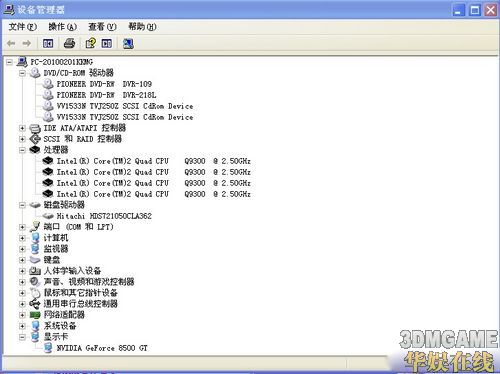The height and width of the screenshot is (374, 500).
Task: Click the Hitachi disk drive icon
Action: 48,216
